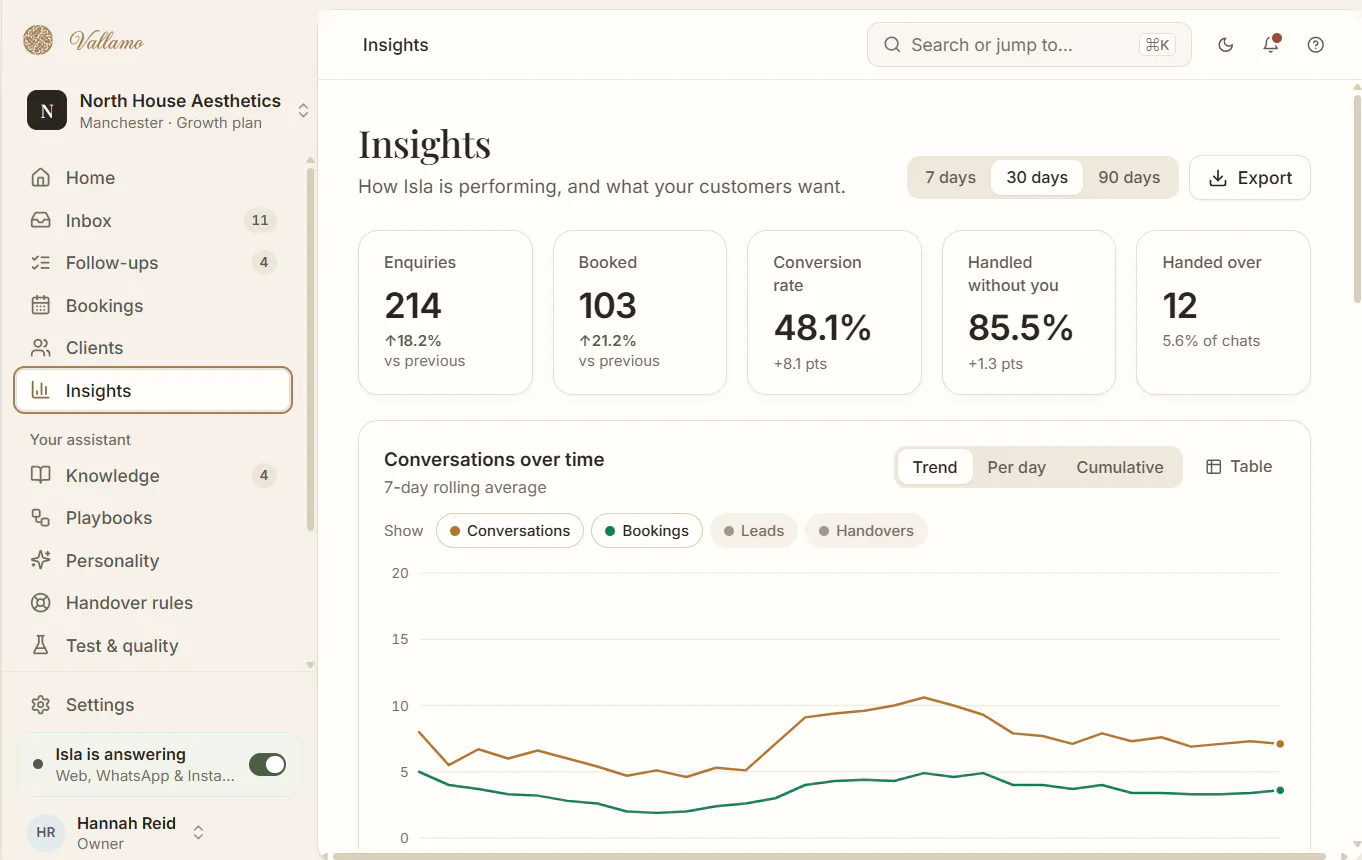Switch chart to Cumulative view
Image resolution: width=1362 pixels, height=860 pixels.
[x=1120, y=467]
